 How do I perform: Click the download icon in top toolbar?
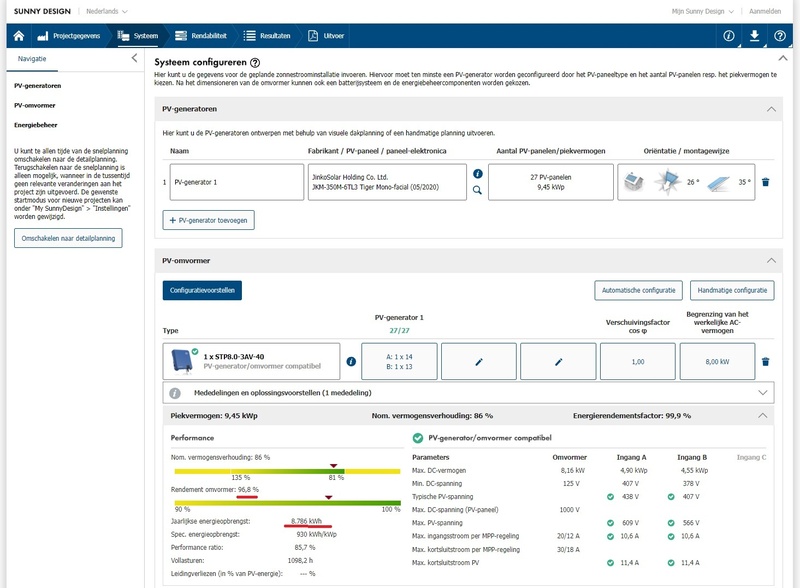(755, 36)
